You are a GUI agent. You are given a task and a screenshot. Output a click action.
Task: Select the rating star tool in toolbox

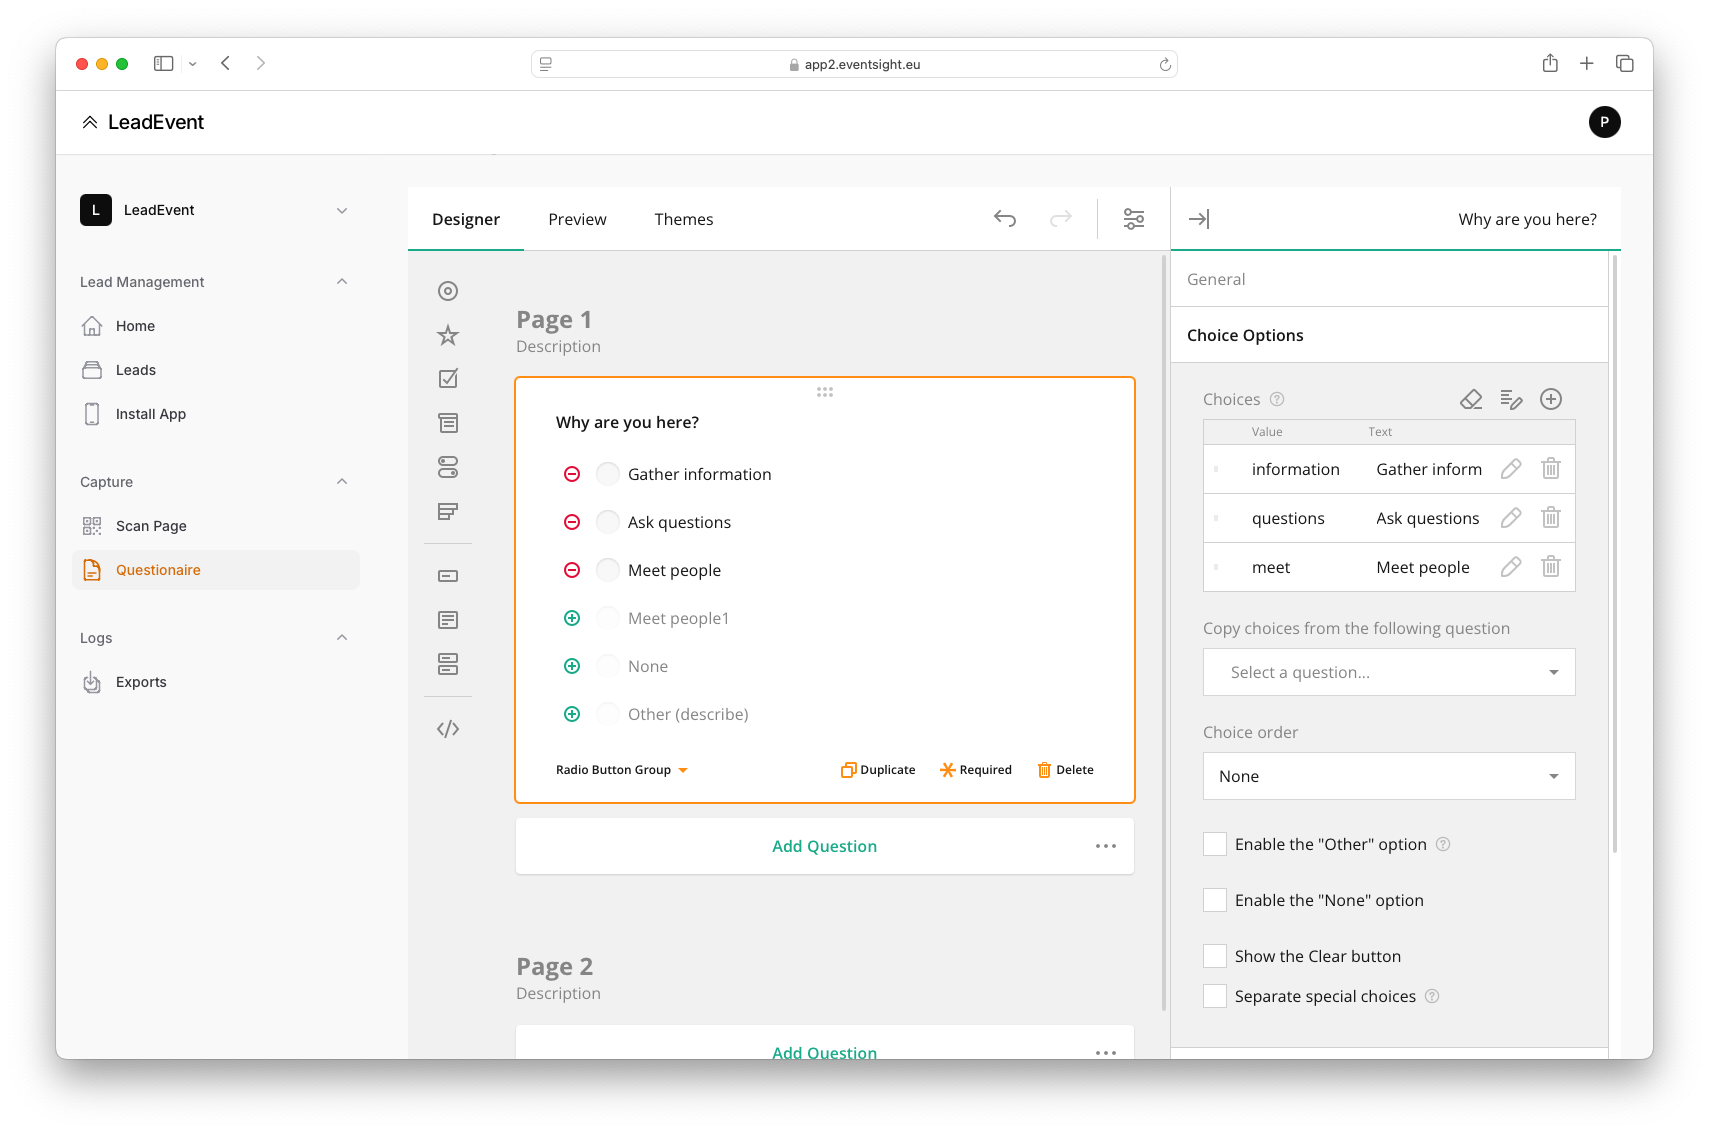[x=448, y=335]
